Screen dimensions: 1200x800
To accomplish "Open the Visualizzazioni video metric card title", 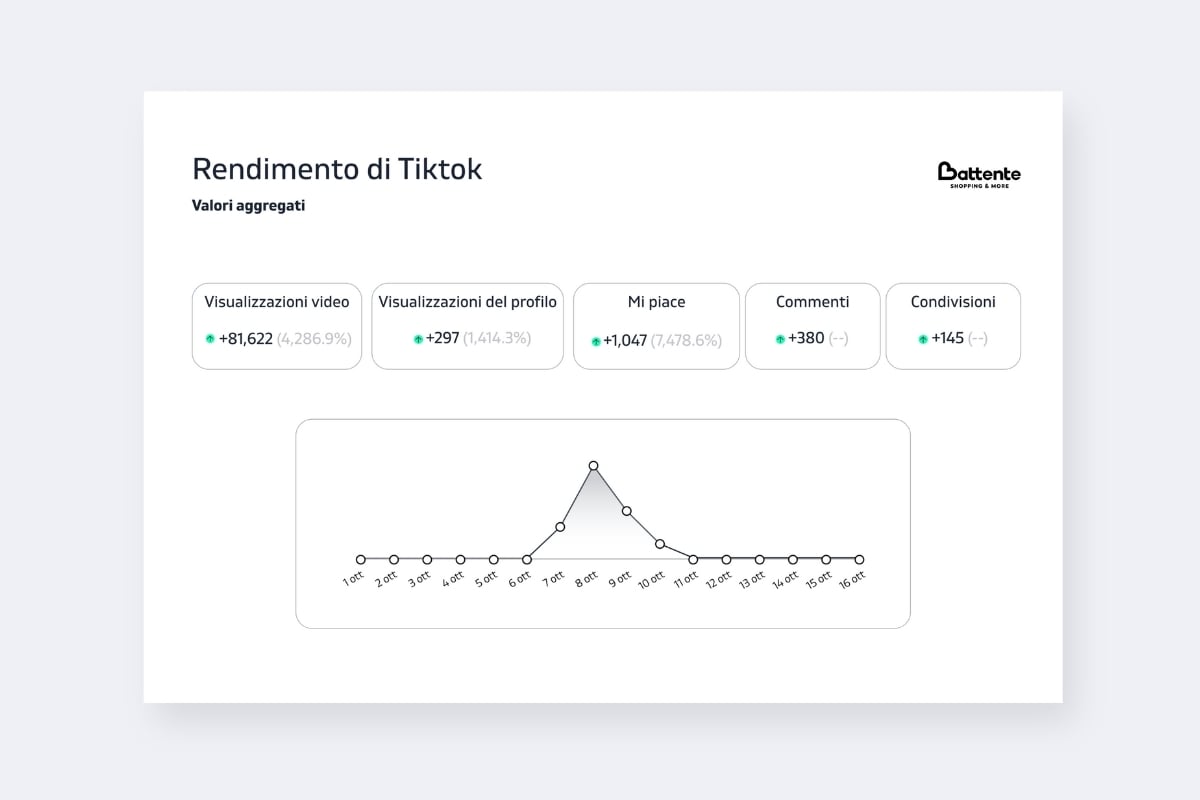I will 277,302.
